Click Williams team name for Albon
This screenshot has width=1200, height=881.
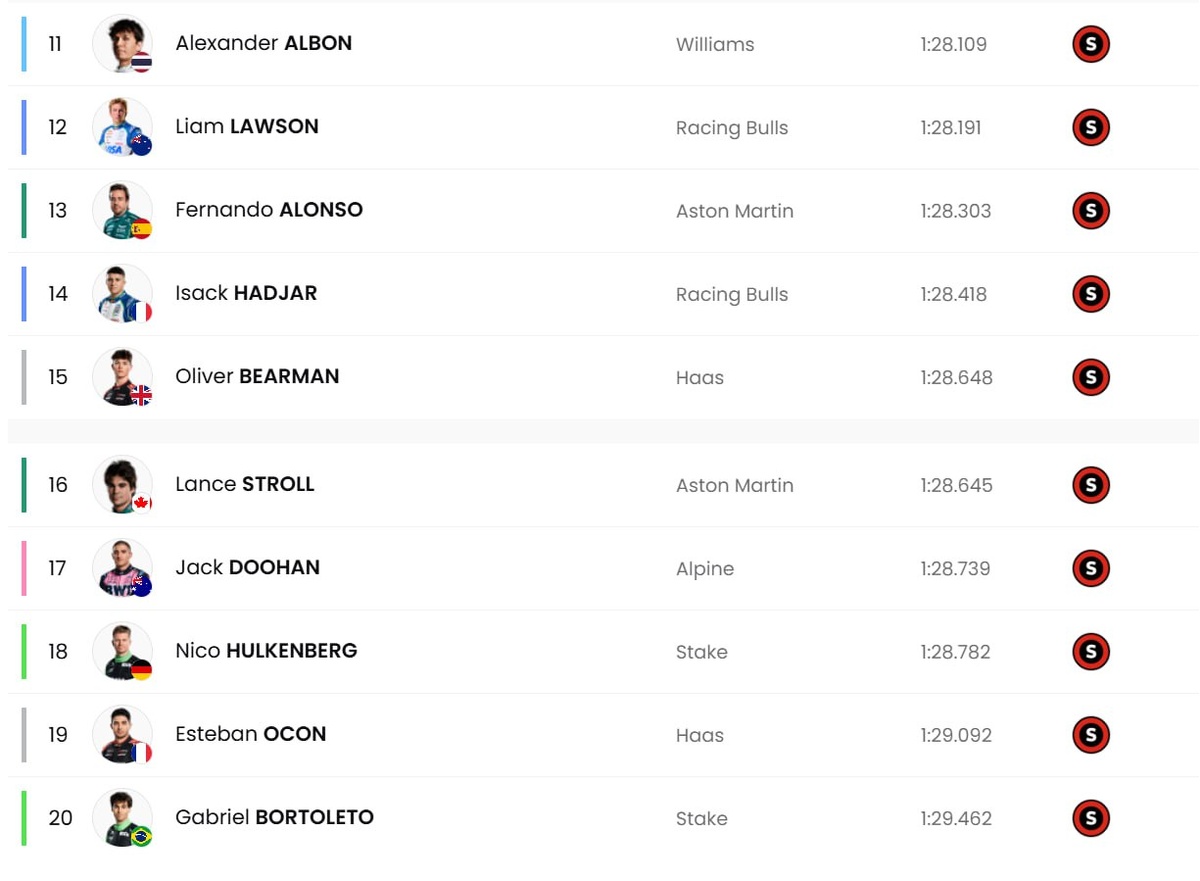click(715, 44)
